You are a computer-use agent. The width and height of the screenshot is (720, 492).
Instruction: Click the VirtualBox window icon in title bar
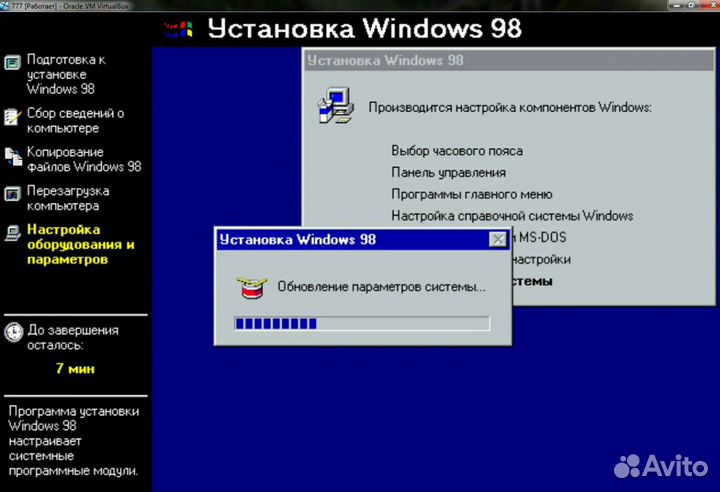click(5, 6)
